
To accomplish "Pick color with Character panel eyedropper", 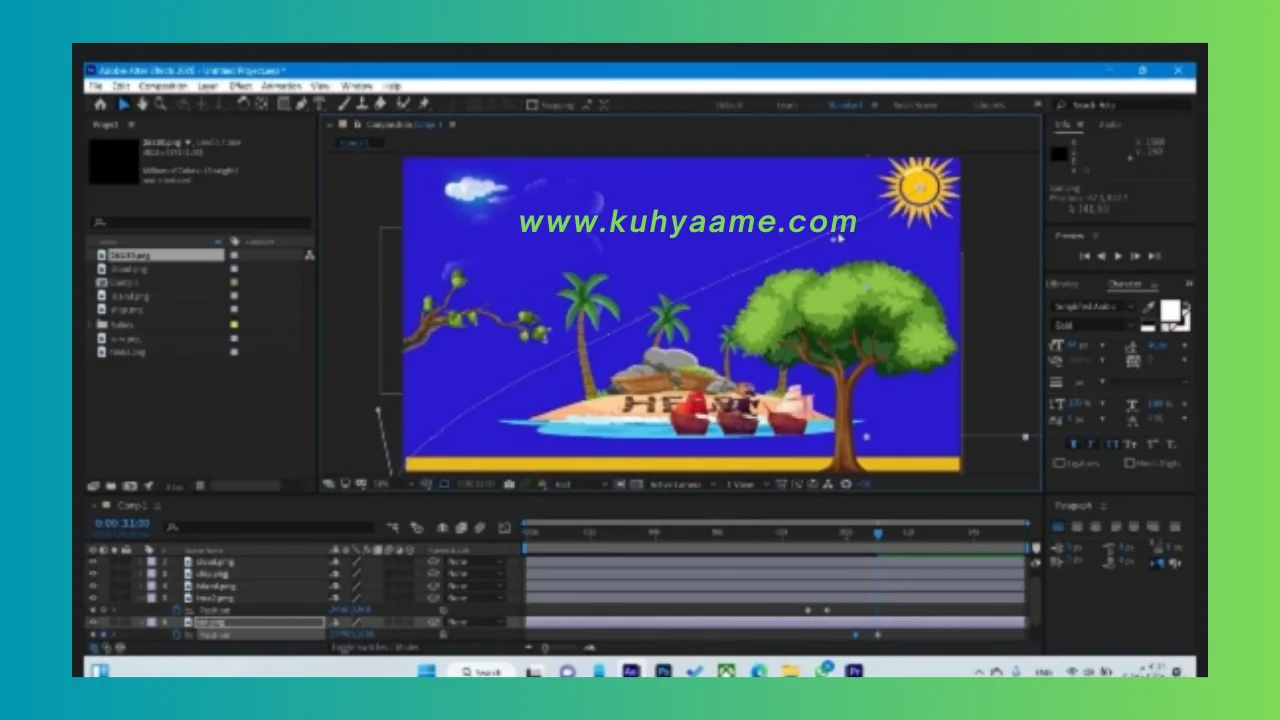I will coord(1149,307).
